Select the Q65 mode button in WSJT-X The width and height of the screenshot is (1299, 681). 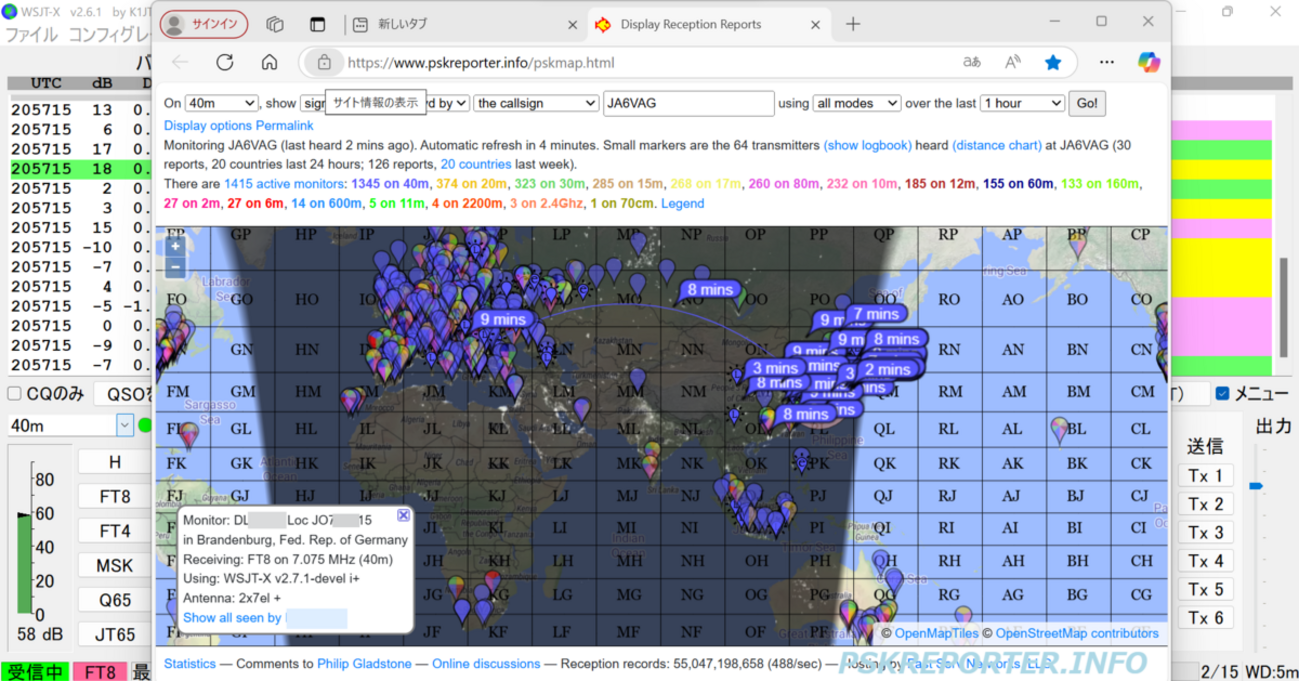pos(115,600)
